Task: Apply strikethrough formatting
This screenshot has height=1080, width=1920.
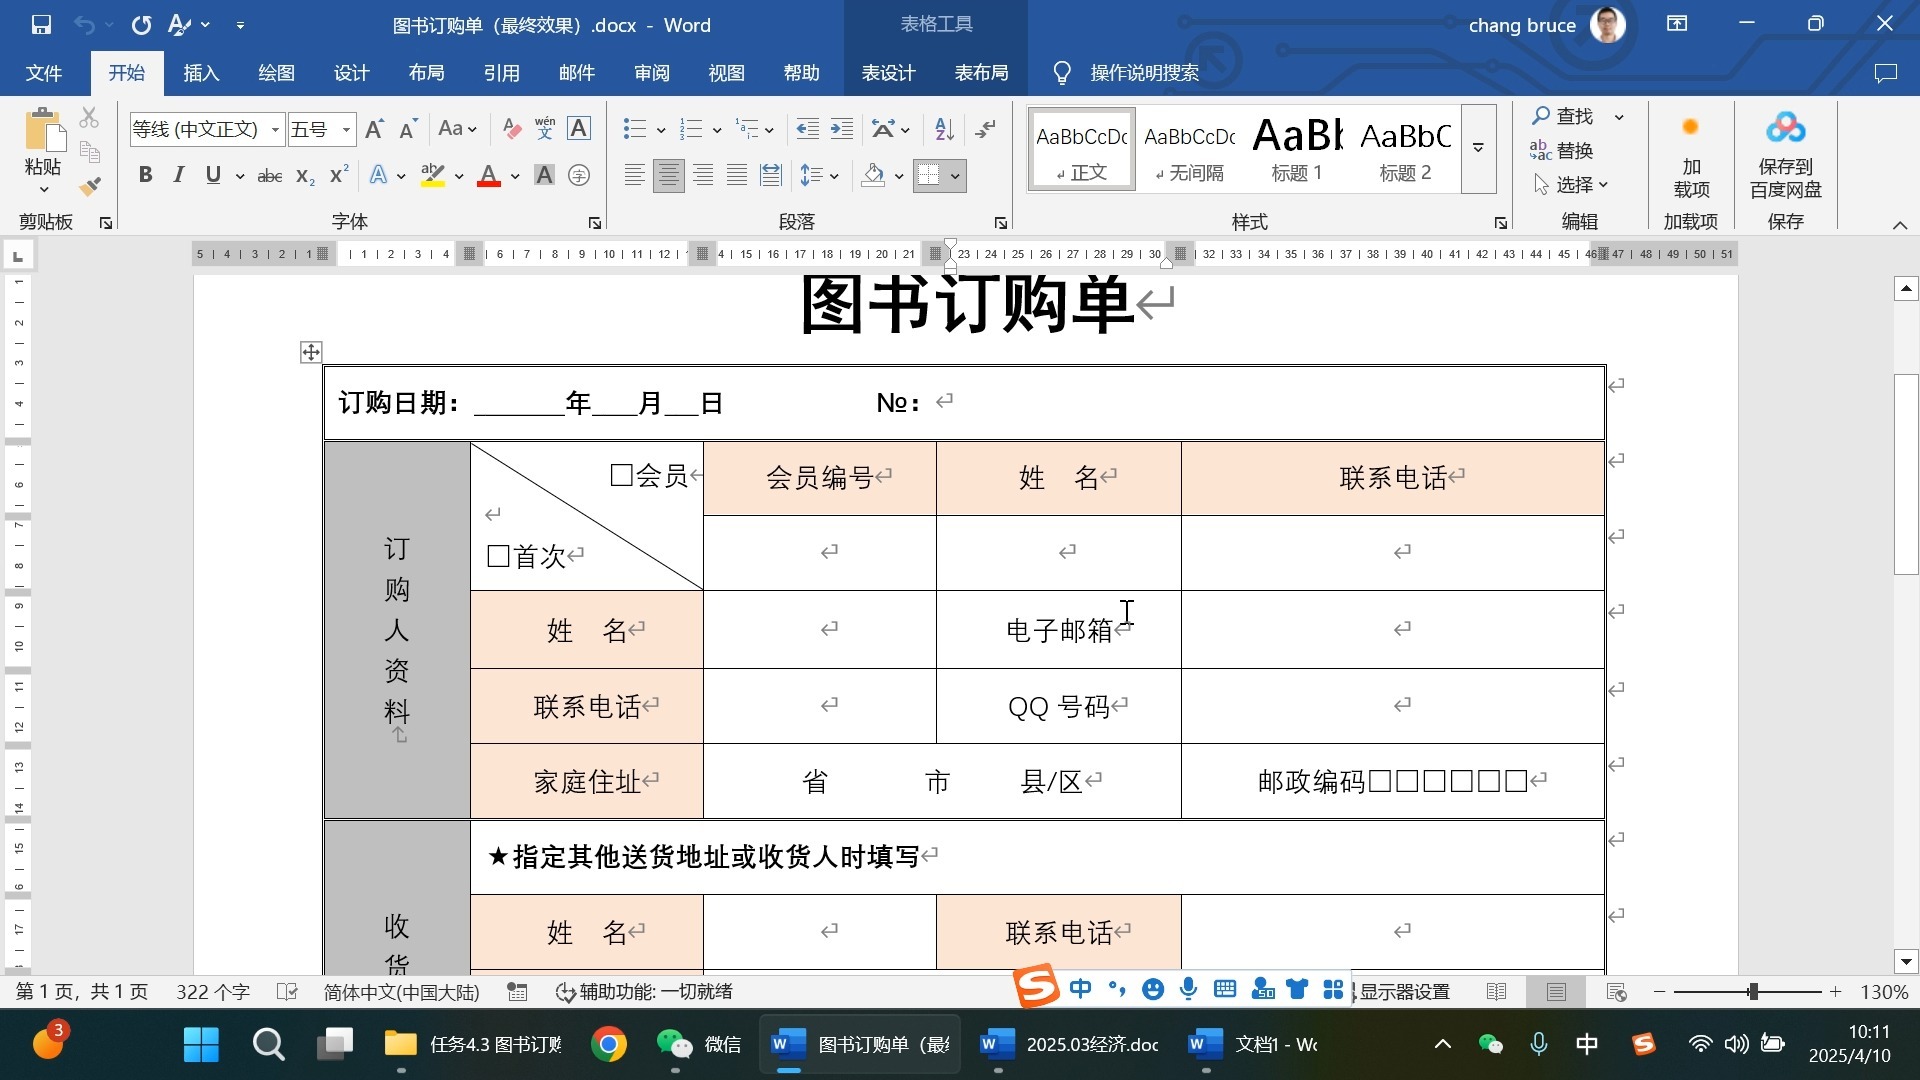Action: coord(268,175)
